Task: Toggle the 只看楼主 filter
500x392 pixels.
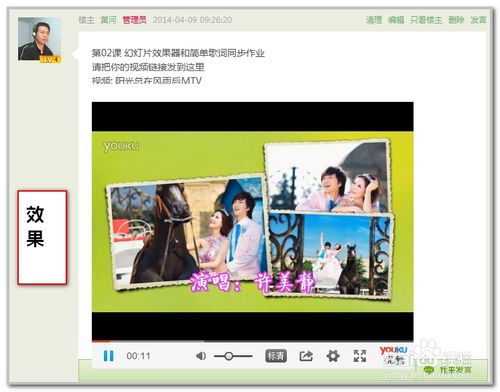Action: (426, 20)
